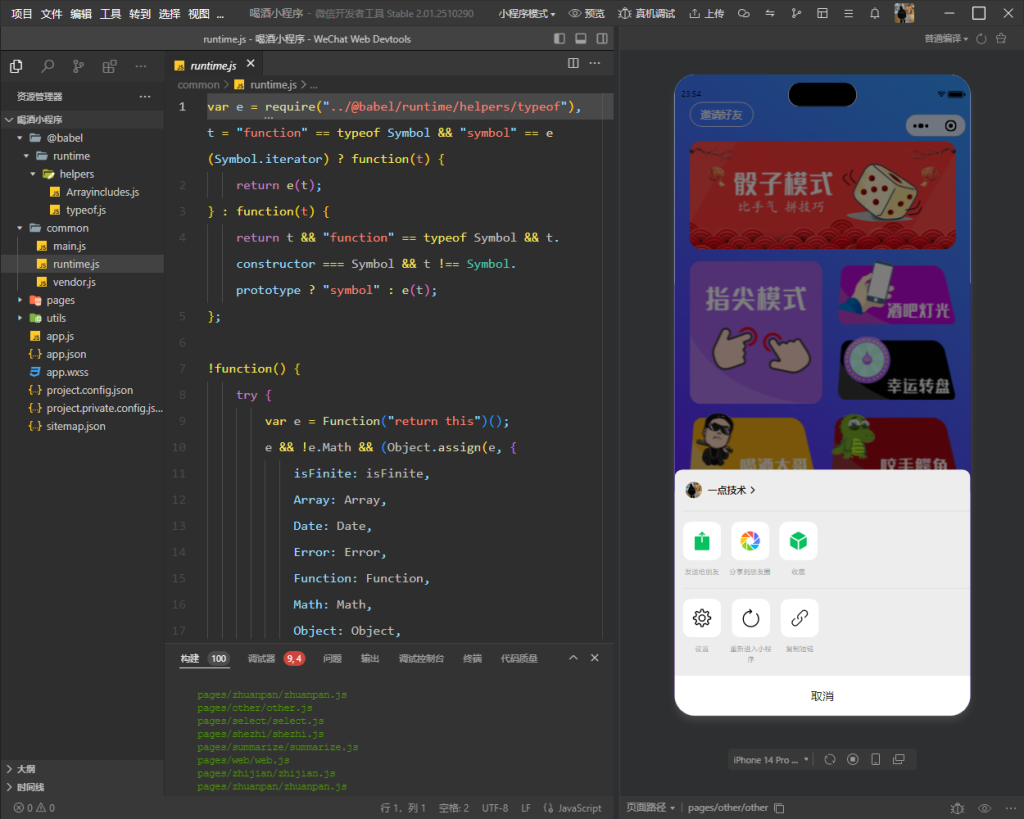Click the green 发送给朋友 share icon
This screenshot has width=1024, height=819.
(x=702, y=541)
